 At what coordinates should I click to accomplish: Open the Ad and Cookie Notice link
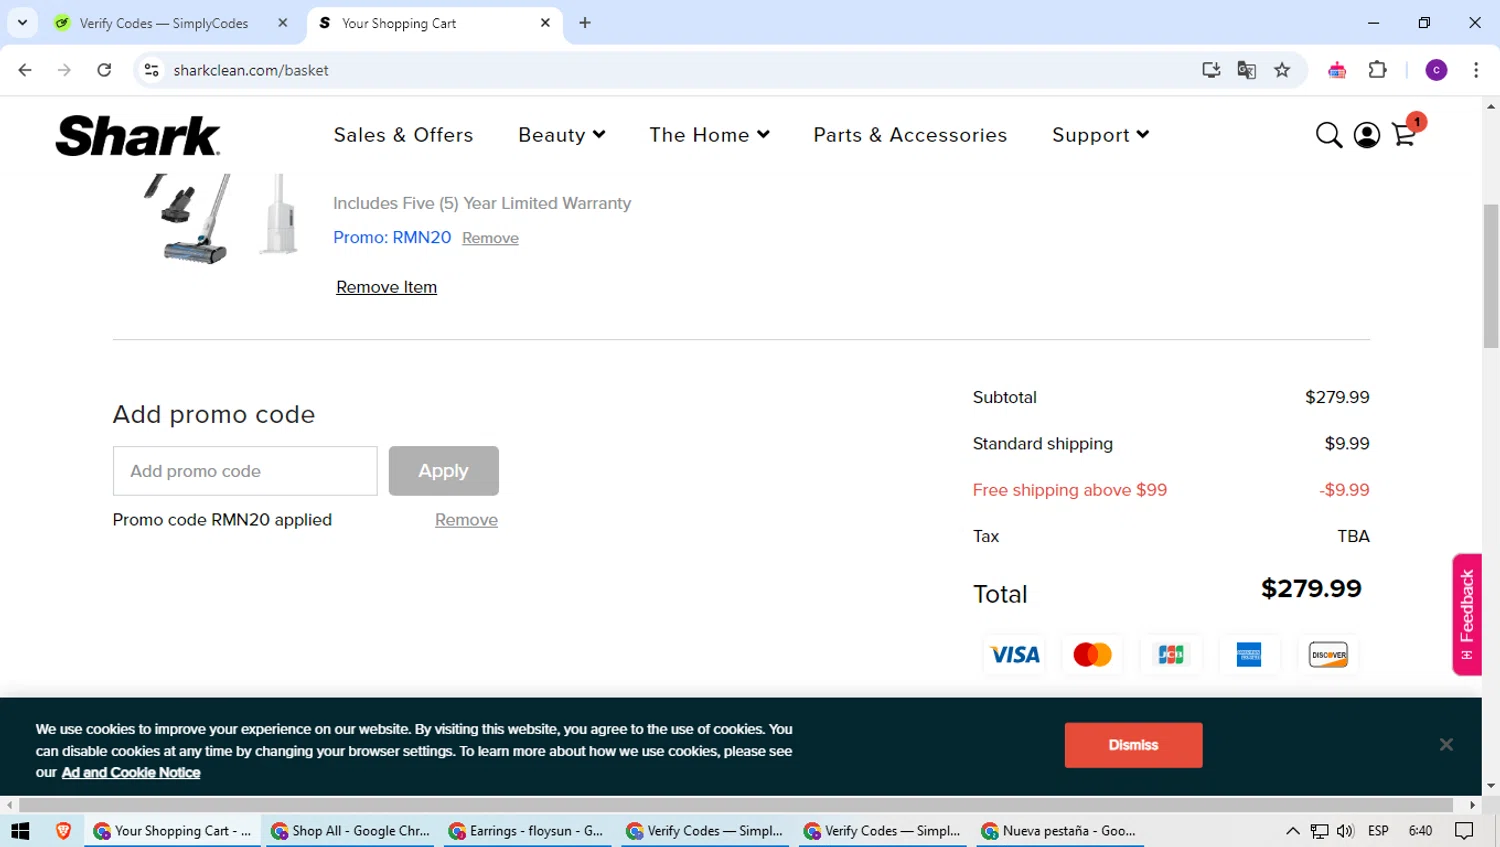[131, 773]
